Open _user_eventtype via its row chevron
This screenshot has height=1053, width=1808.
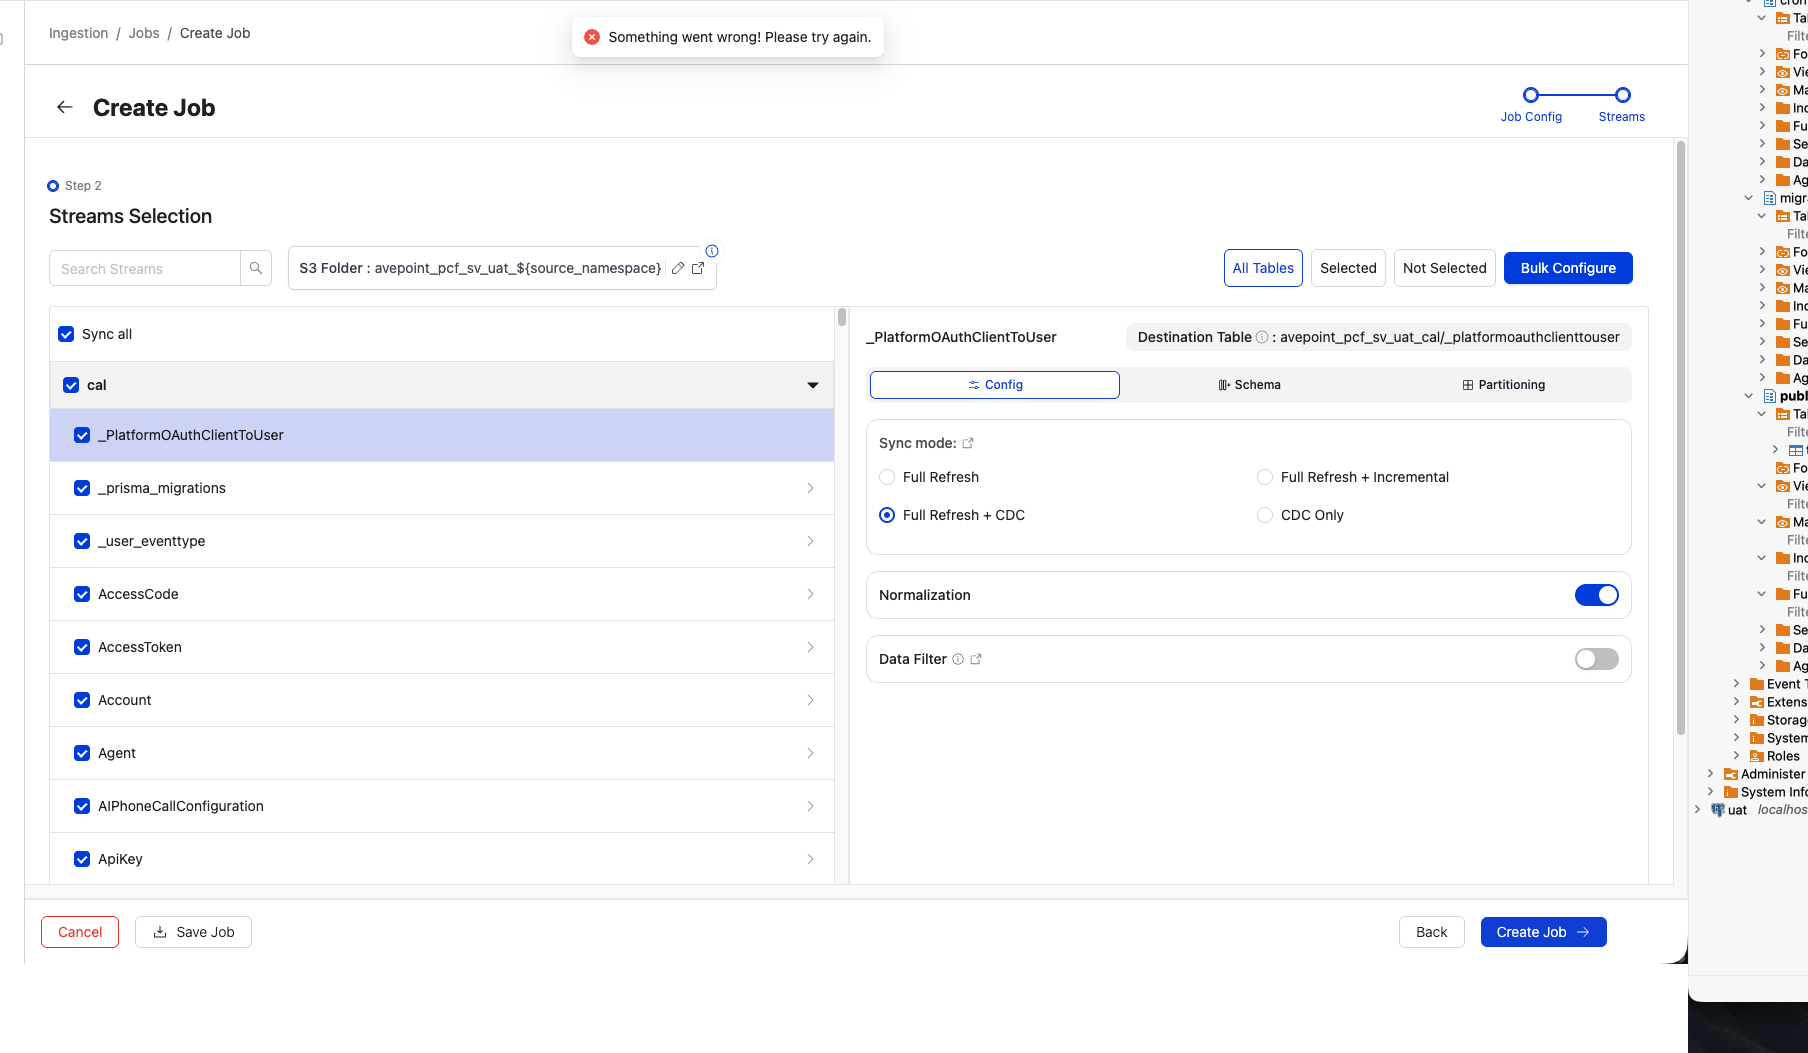click(810, 541)
